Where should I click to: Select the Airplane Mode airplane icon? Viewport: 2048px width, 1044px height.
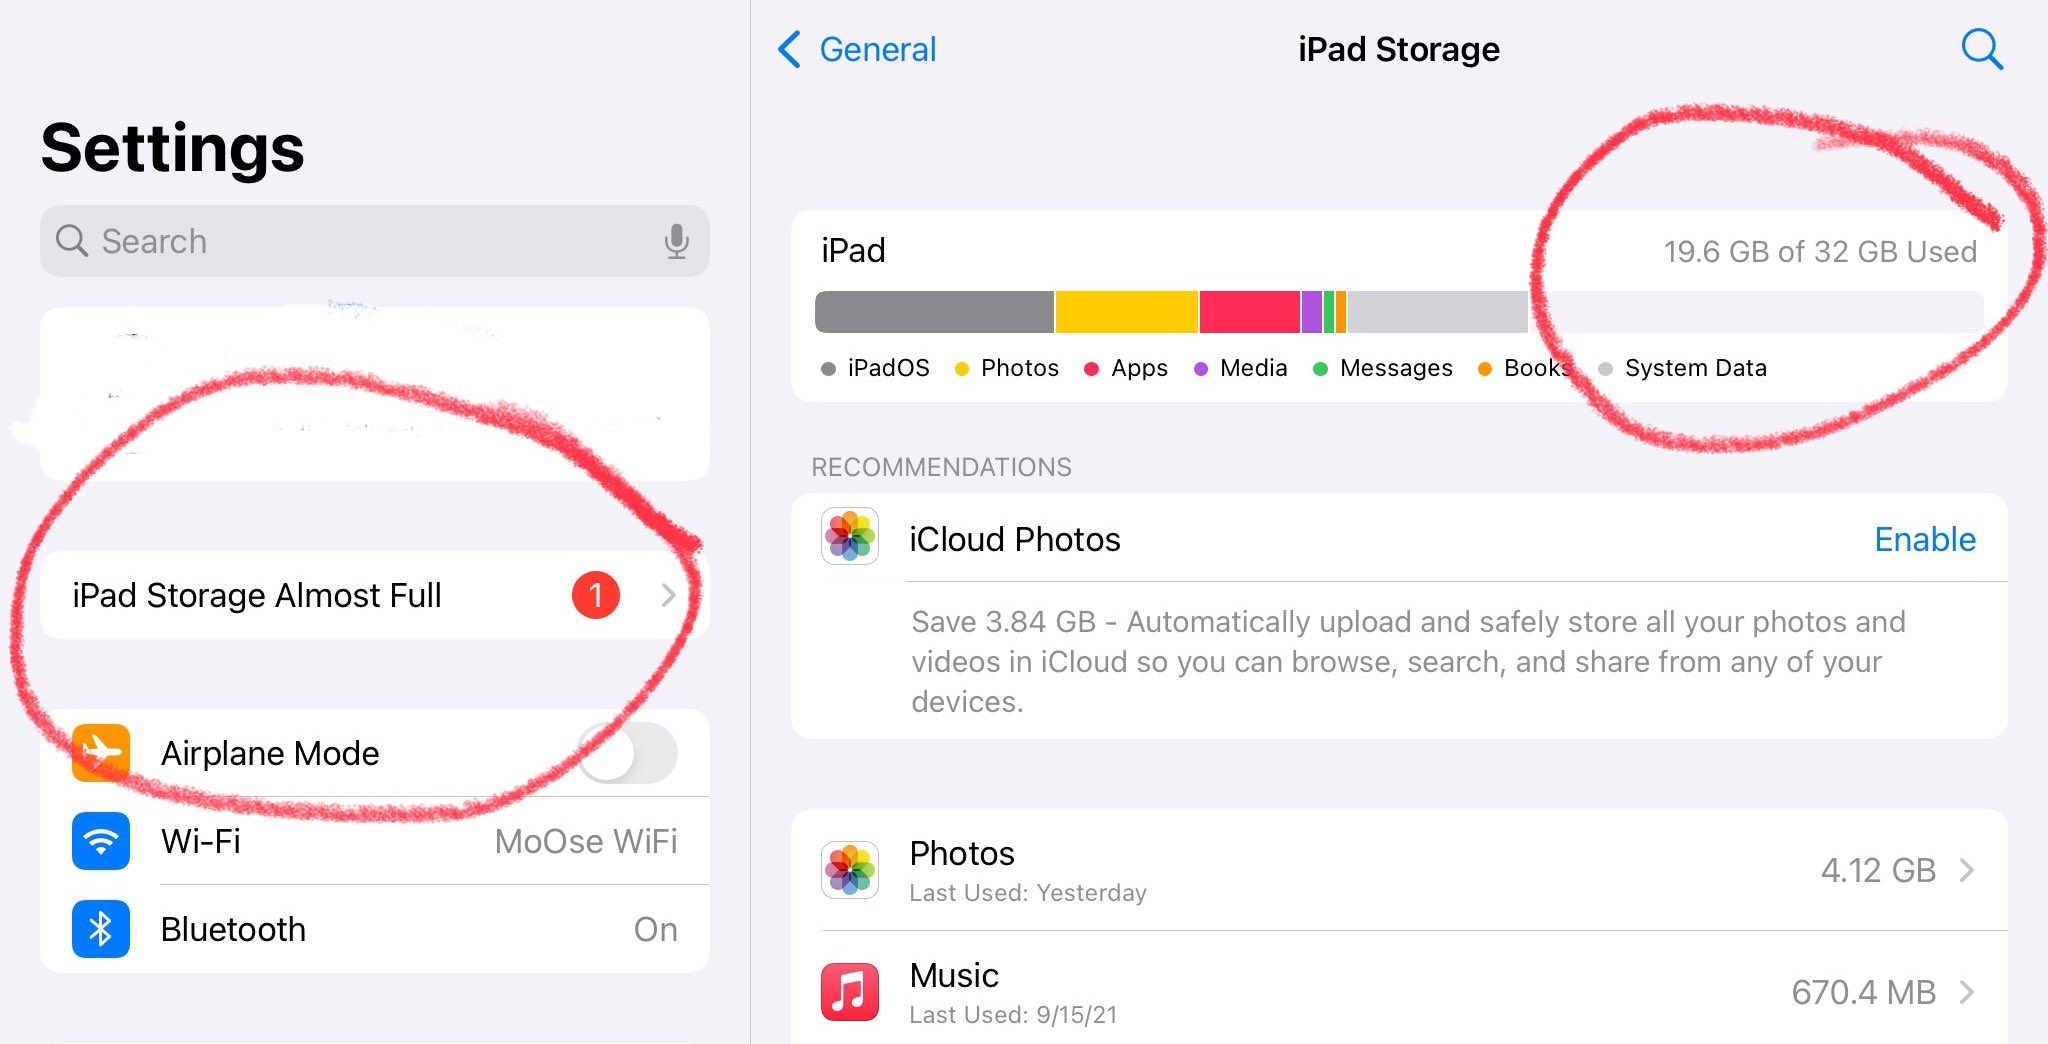pyautogui.click(x=100, y=753)
